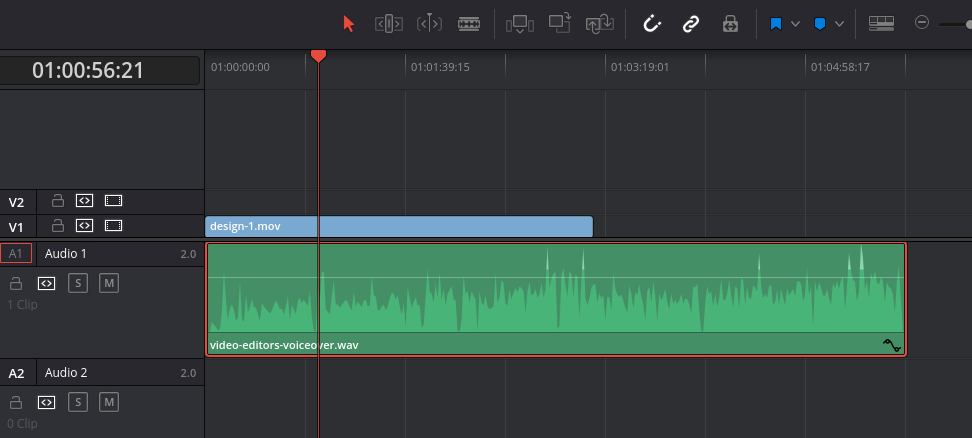Viewport: 972px width, 438px height.
Task: Lock the V1 video track
Action: click(x=58, y=226)
